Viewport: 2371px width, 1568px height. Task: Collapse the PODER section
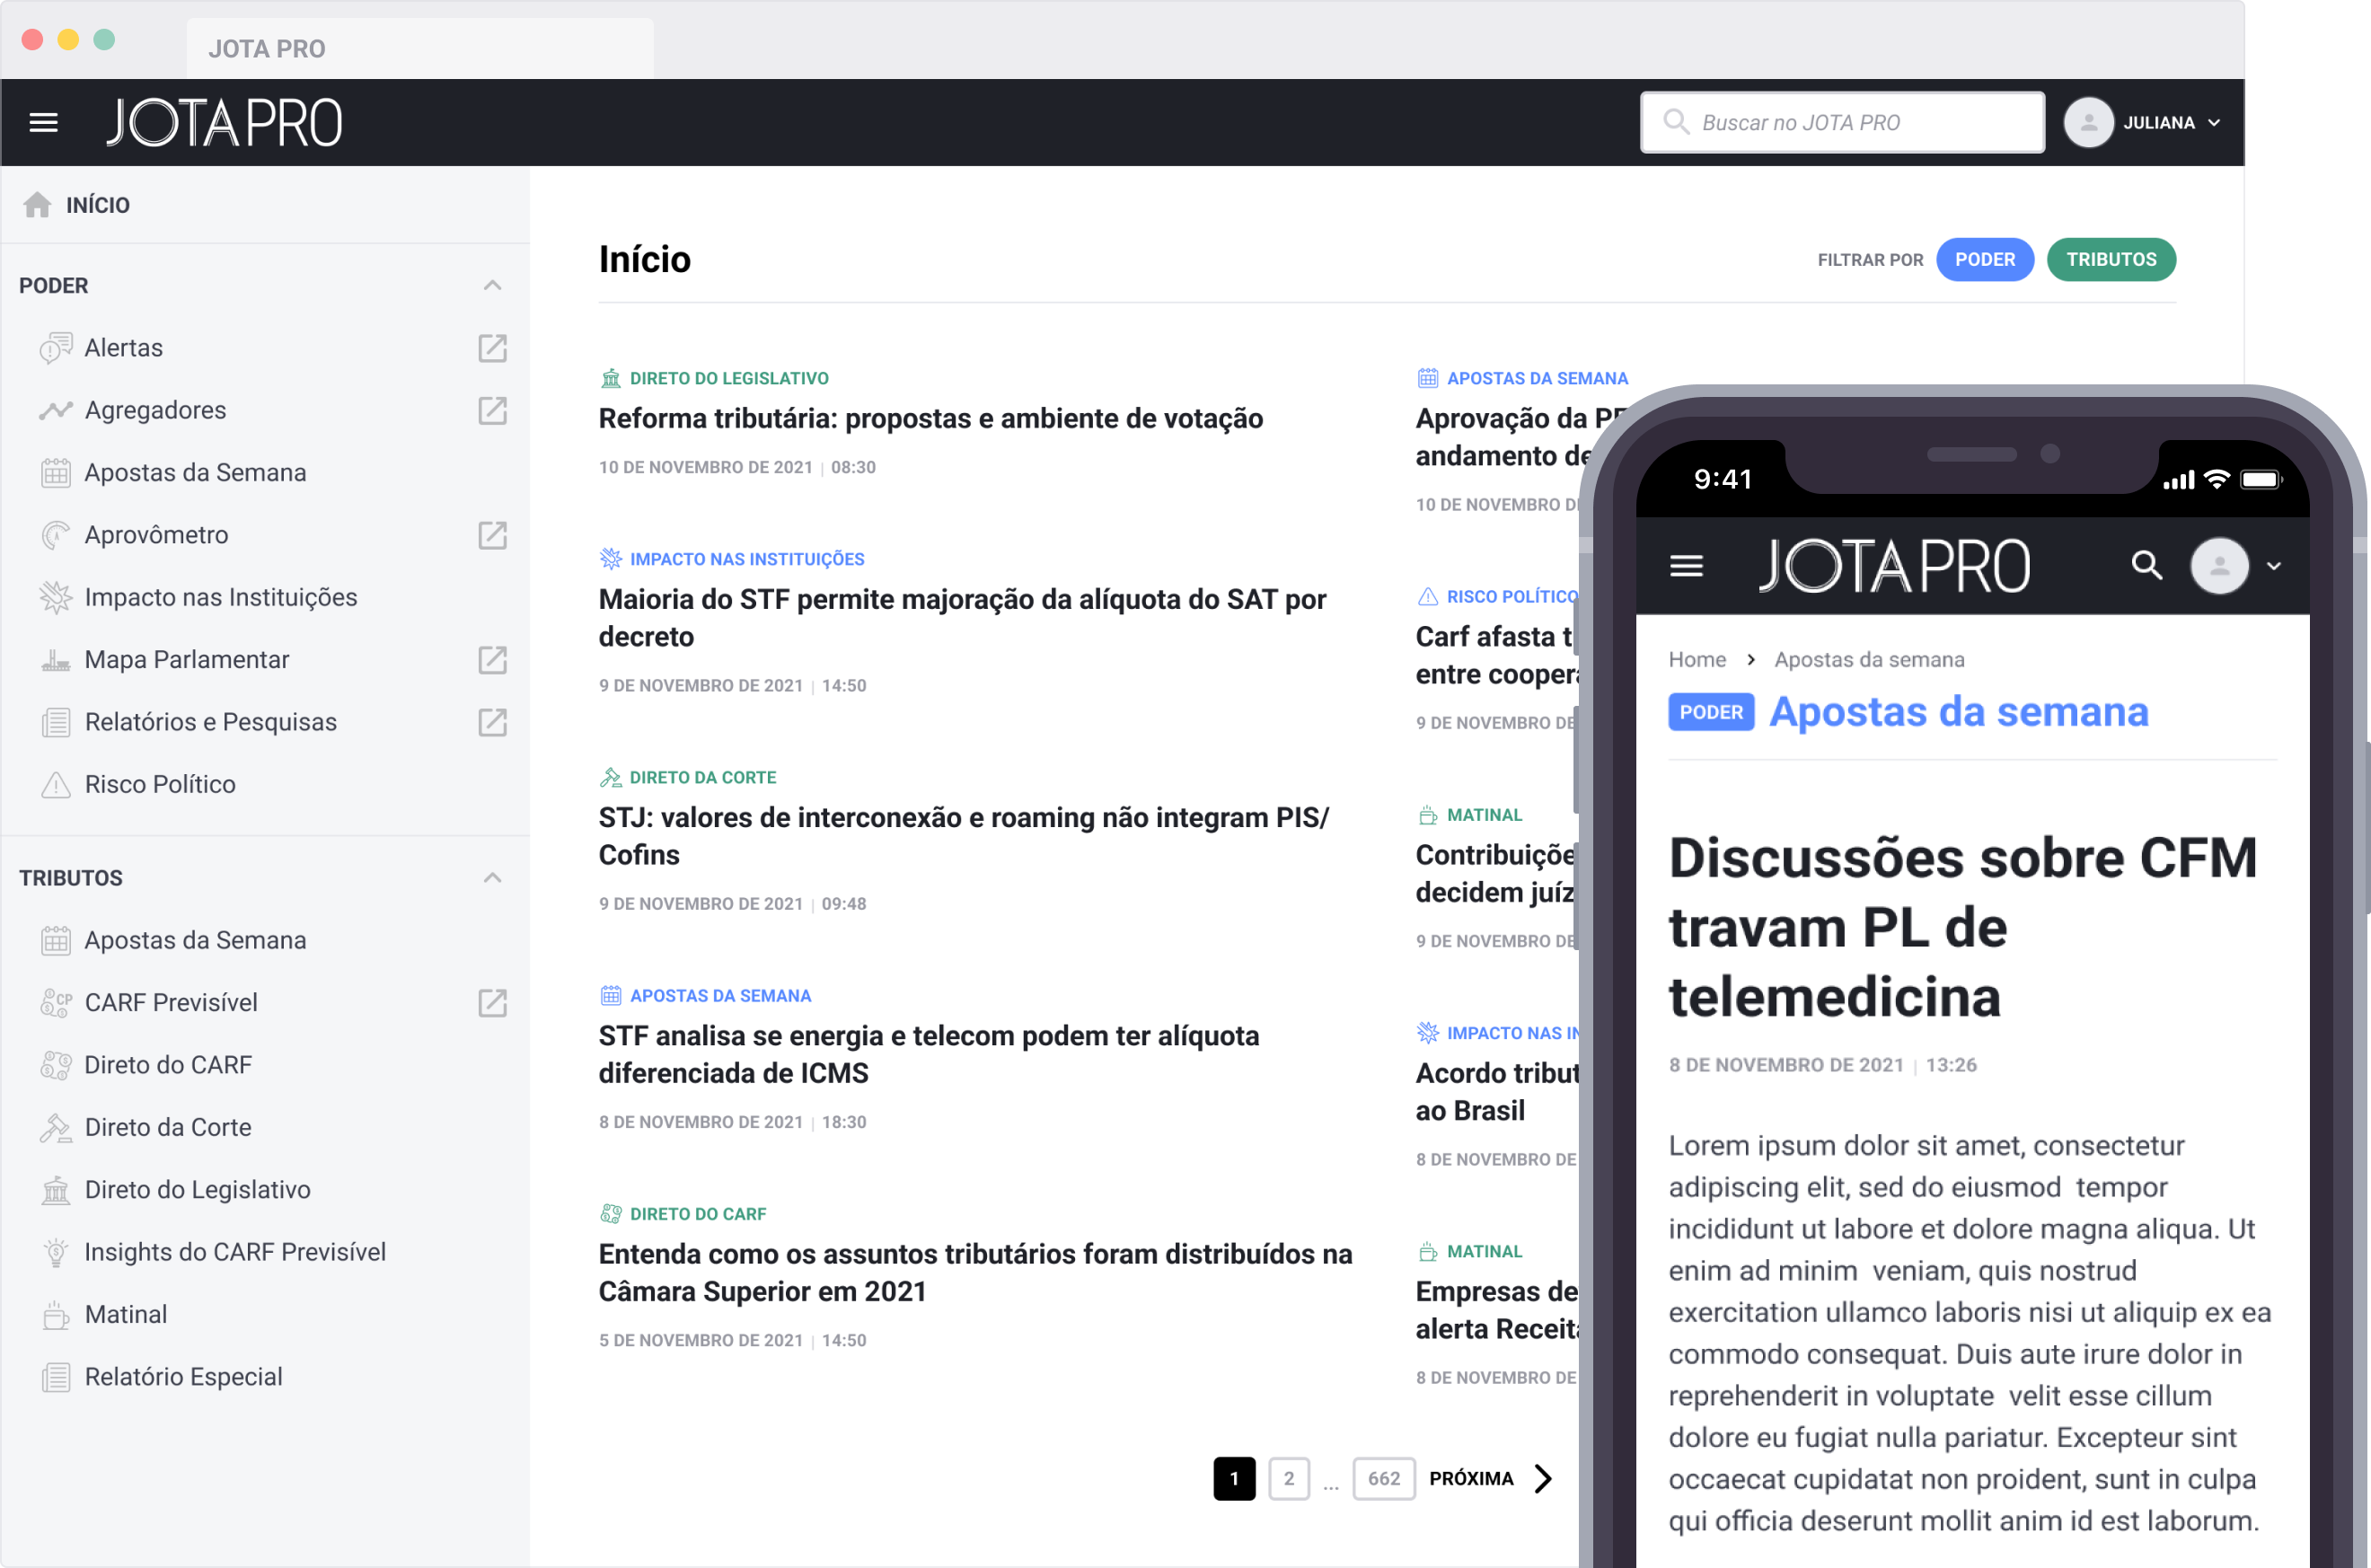(491, 285)
